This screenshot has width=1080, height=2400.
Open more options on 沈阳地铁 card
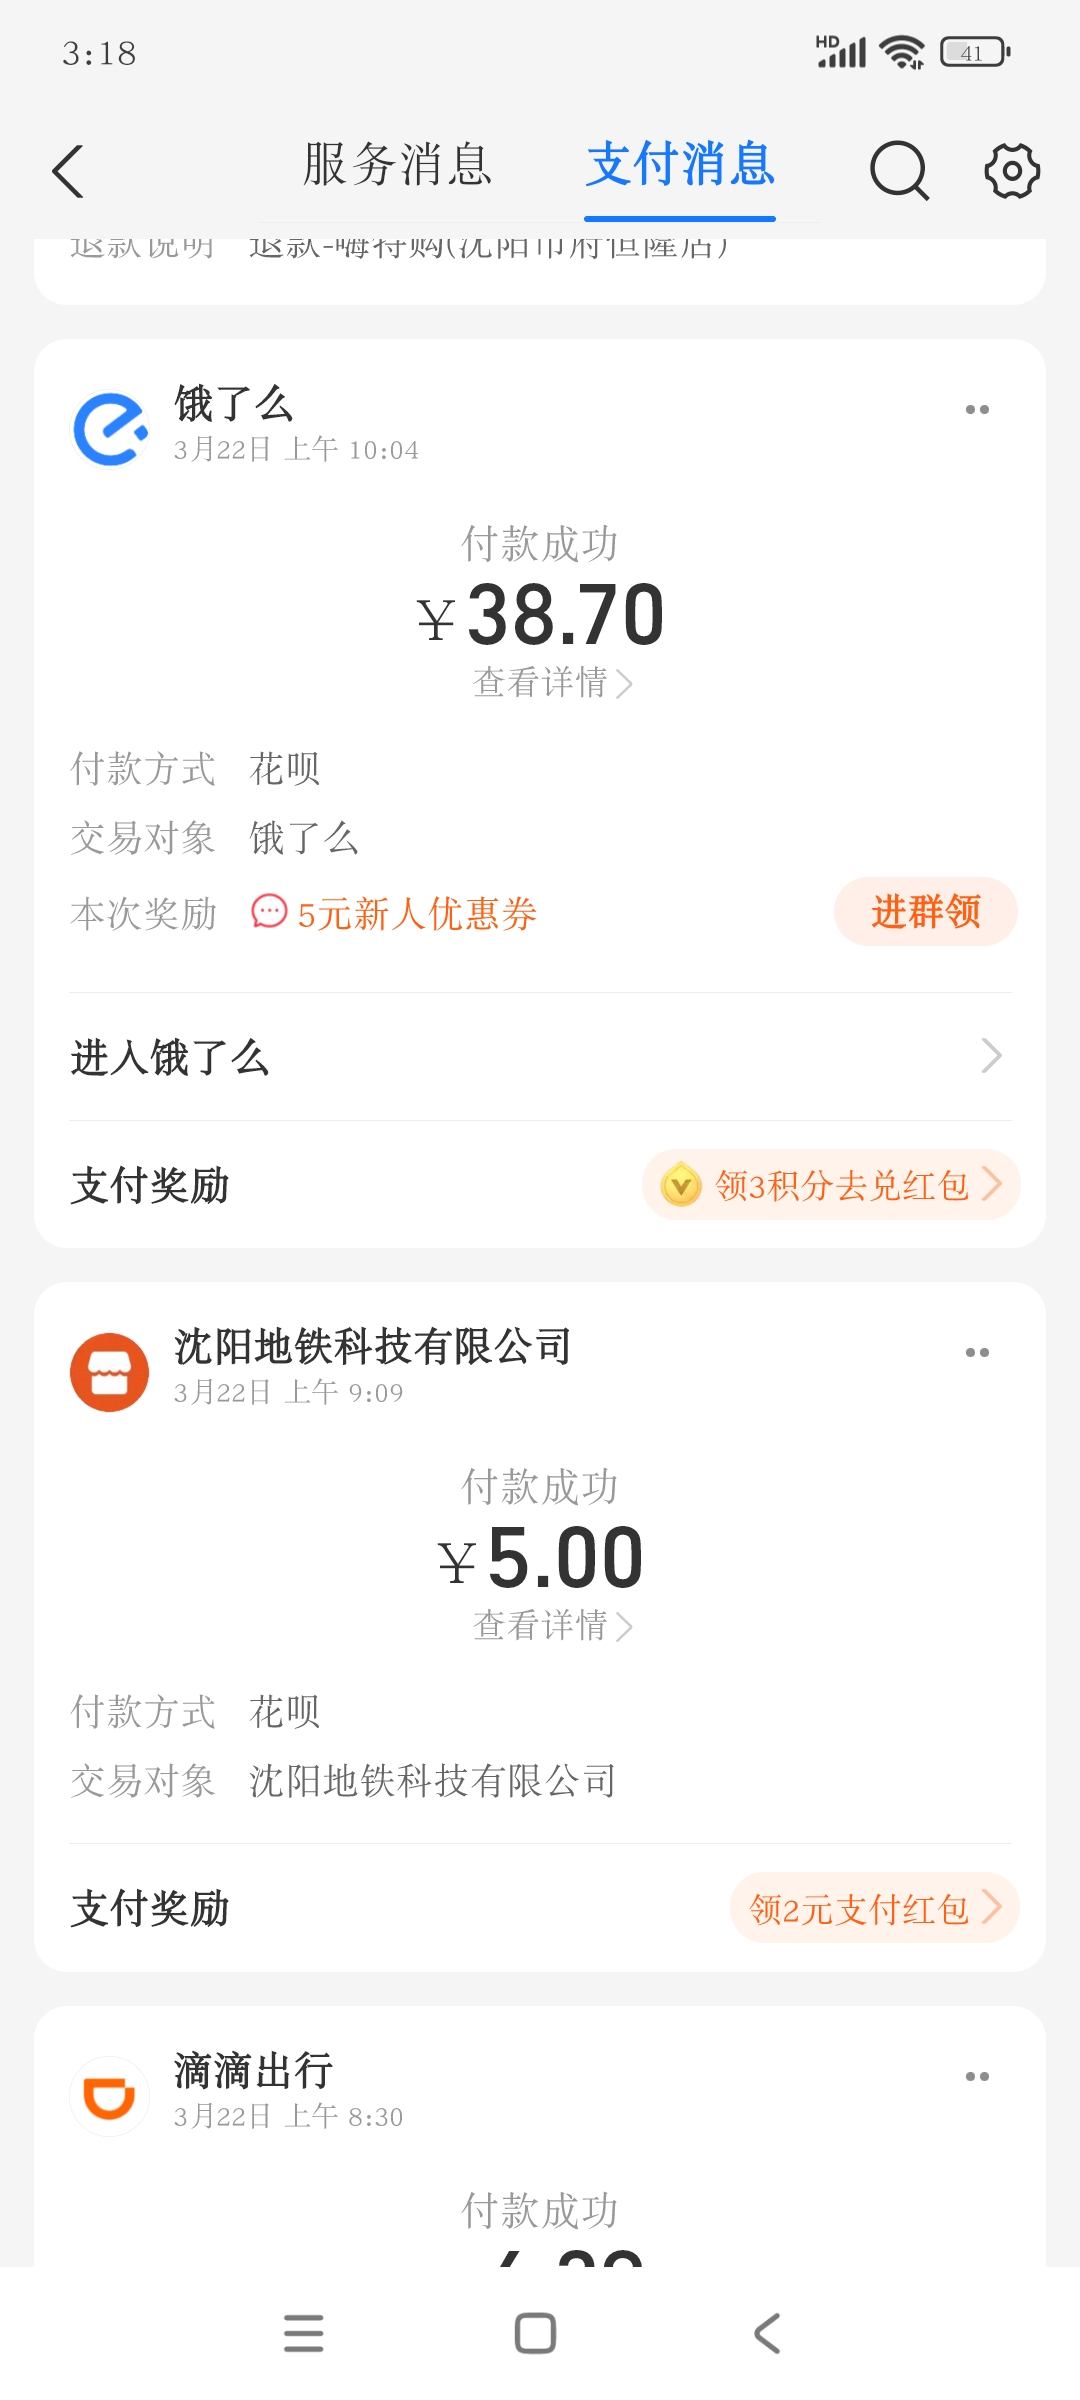[977, 1353]
